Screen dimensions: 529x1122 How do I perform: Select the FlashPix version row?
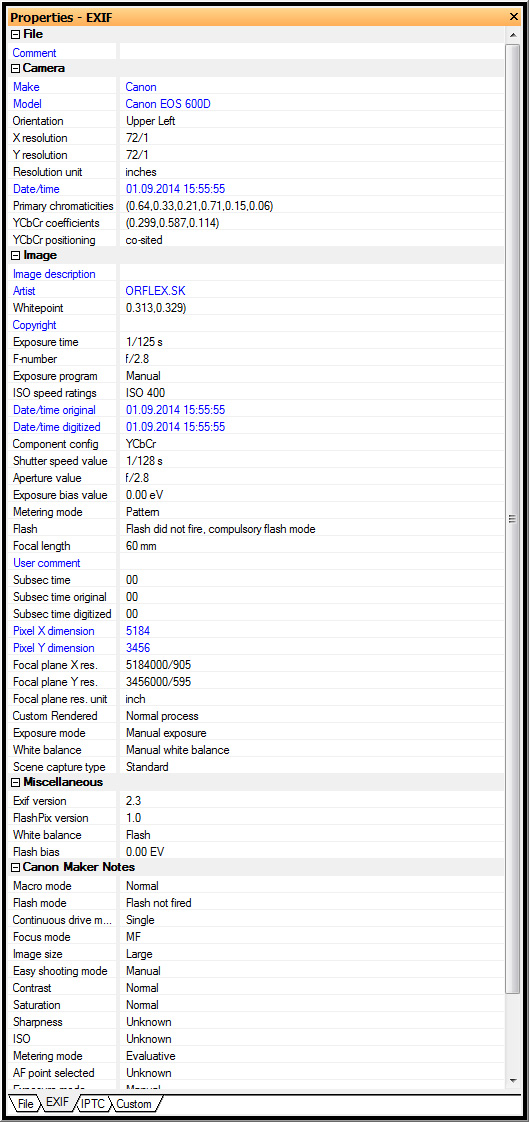256,818
